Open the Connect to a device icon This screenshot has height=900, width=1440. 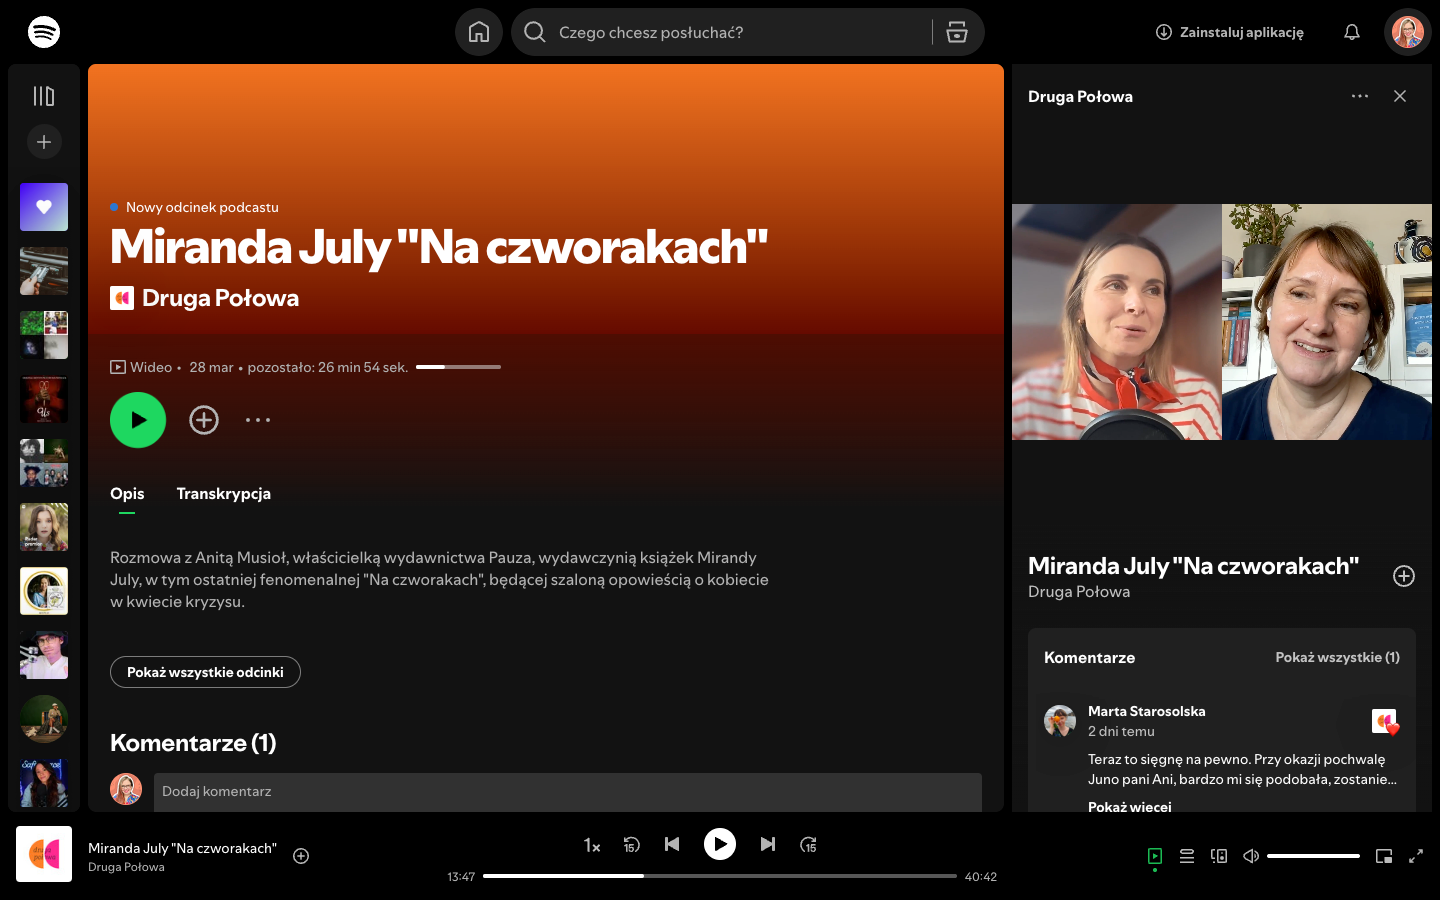1219,856
